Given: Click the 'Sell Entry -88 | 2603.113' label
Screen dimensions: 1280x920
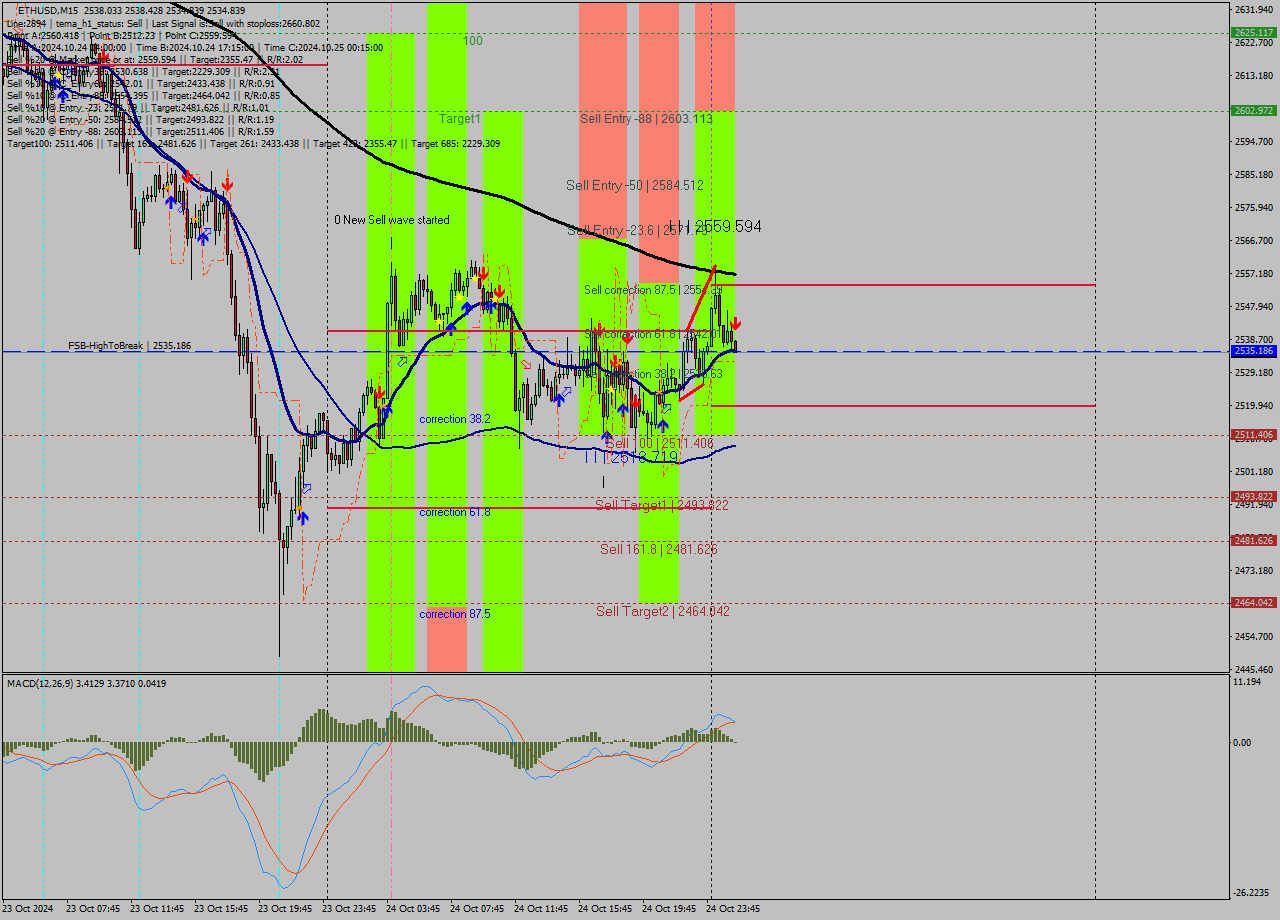Looking at the screenshot, I should point(646,118).
